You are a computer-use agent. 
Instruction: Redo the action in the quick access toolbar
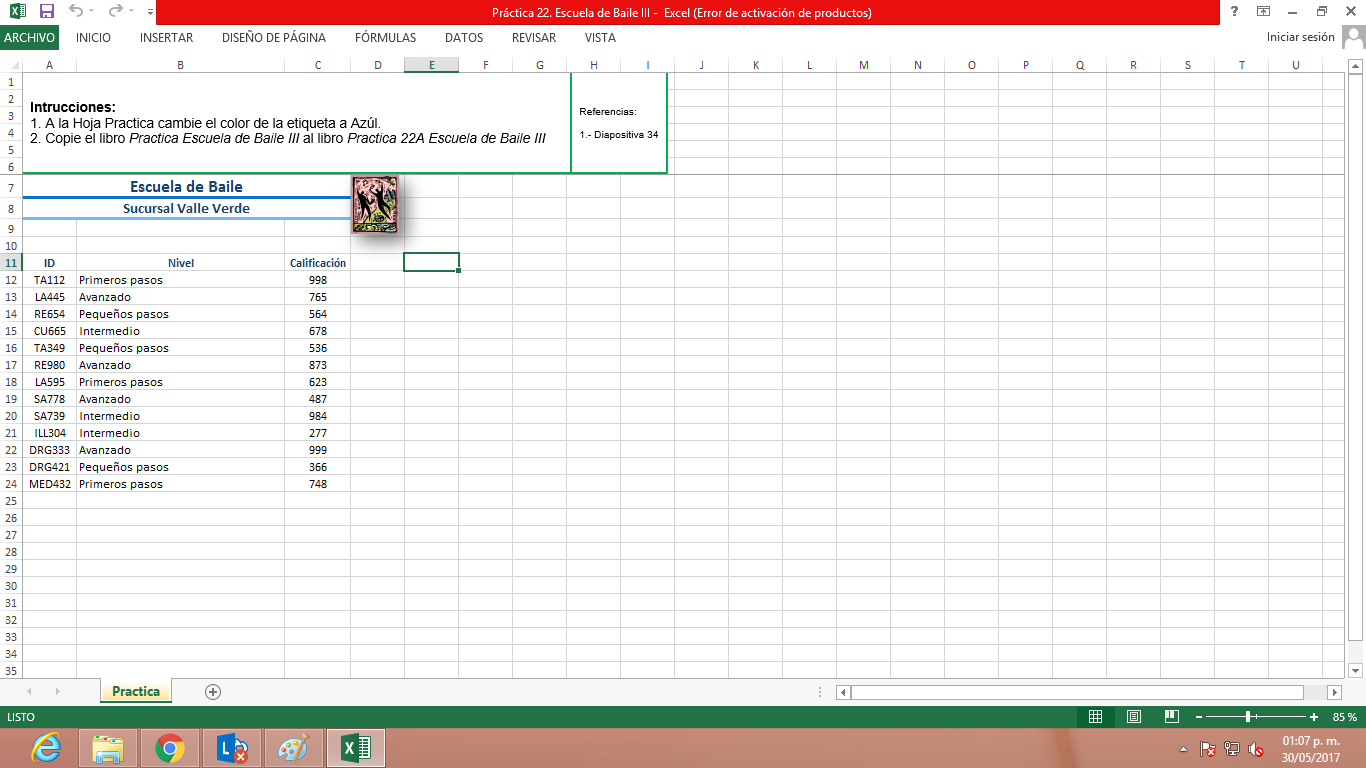click(x=115, y=12)
